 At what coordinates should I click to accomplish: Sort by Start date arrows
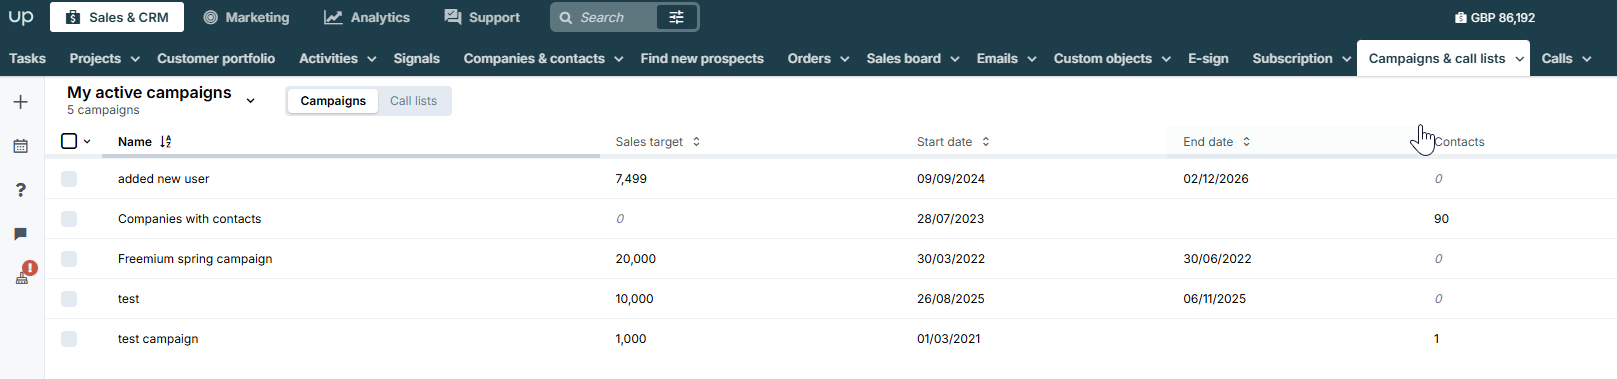[x=986, y=142]
